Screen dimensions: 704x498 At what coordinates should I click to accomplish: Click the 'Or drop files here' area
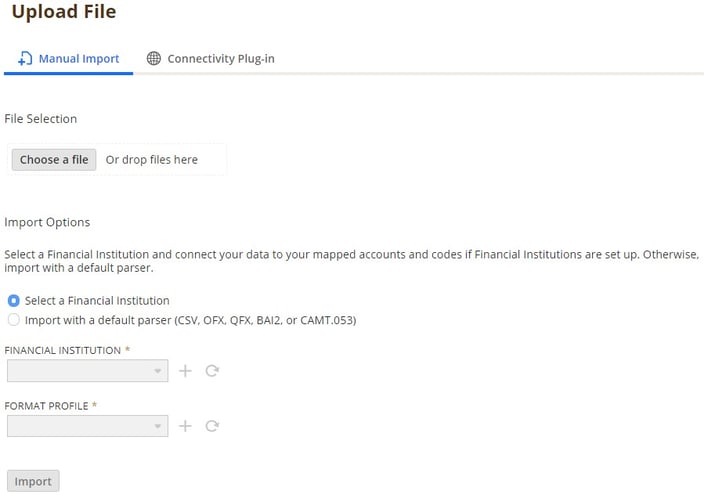(x=152, y=159)
